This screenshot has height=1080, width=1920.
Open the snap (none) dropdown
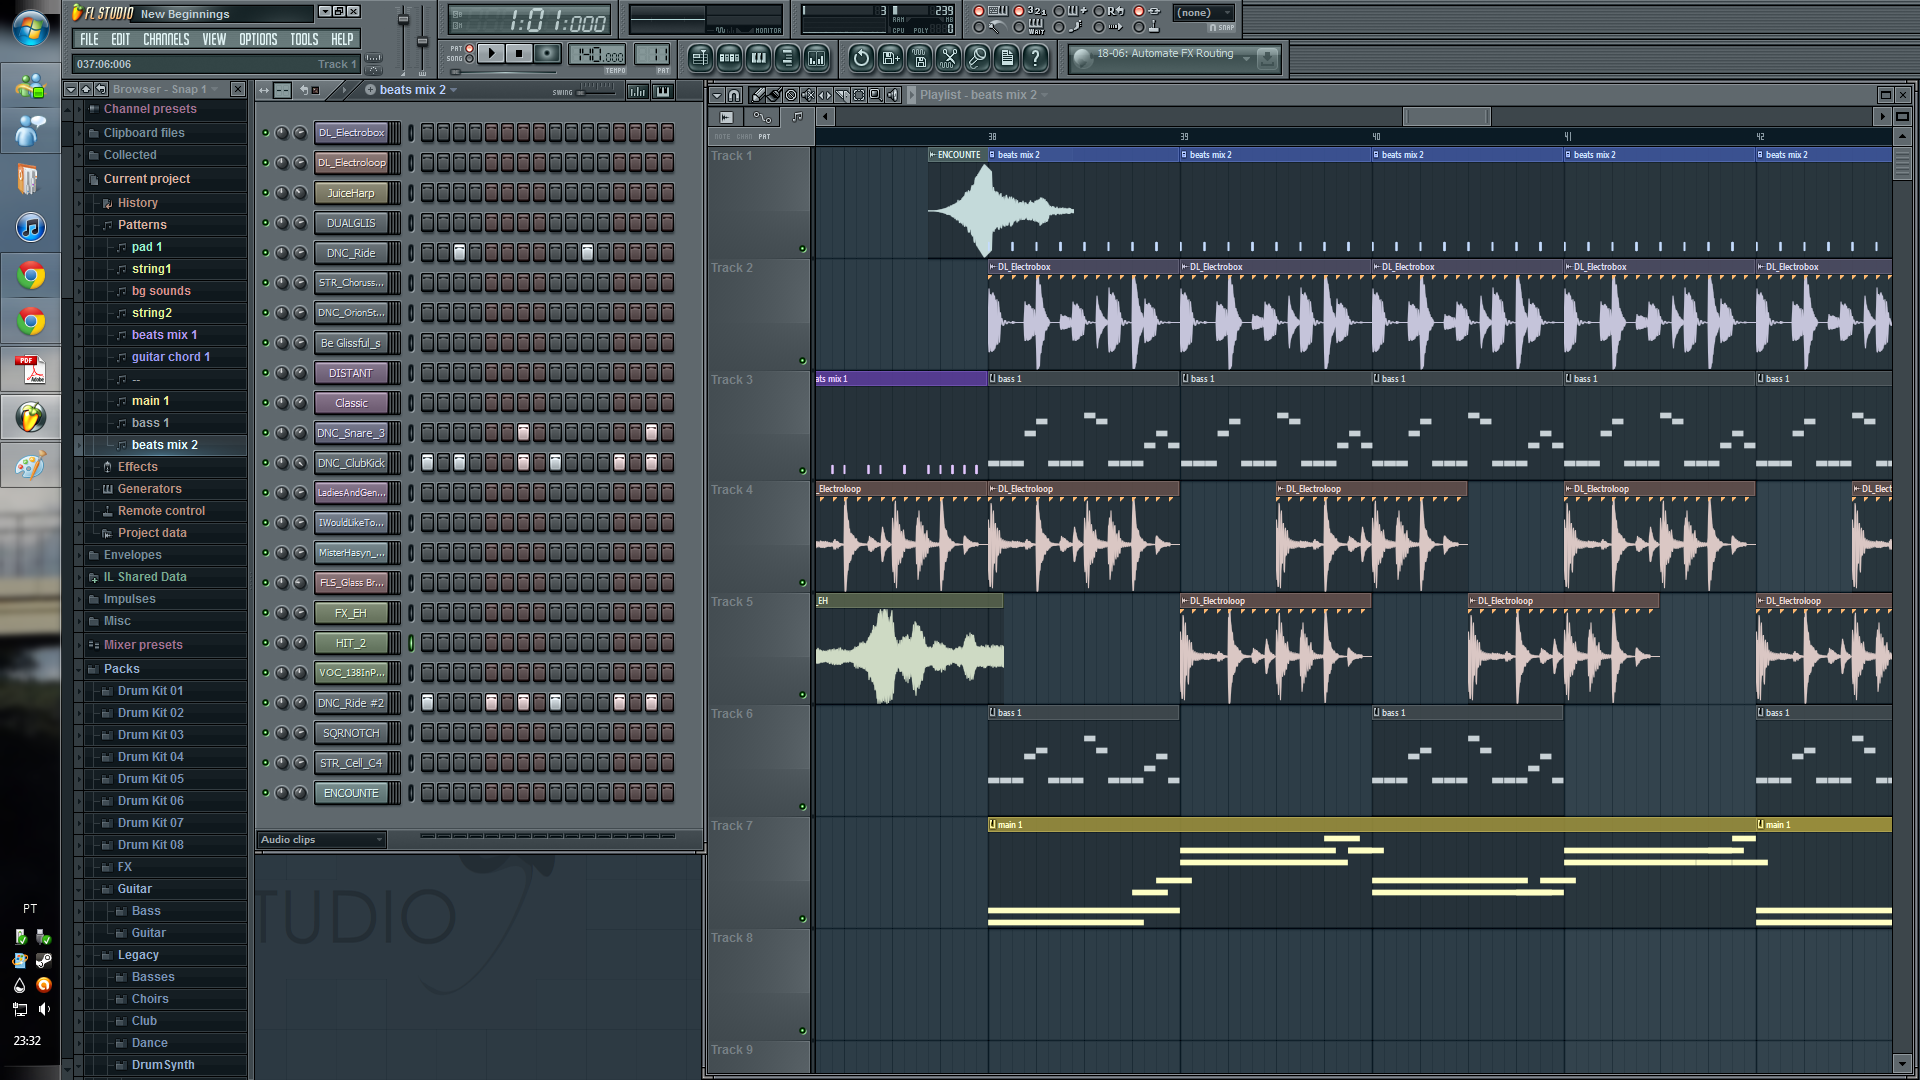point(1203,13)
